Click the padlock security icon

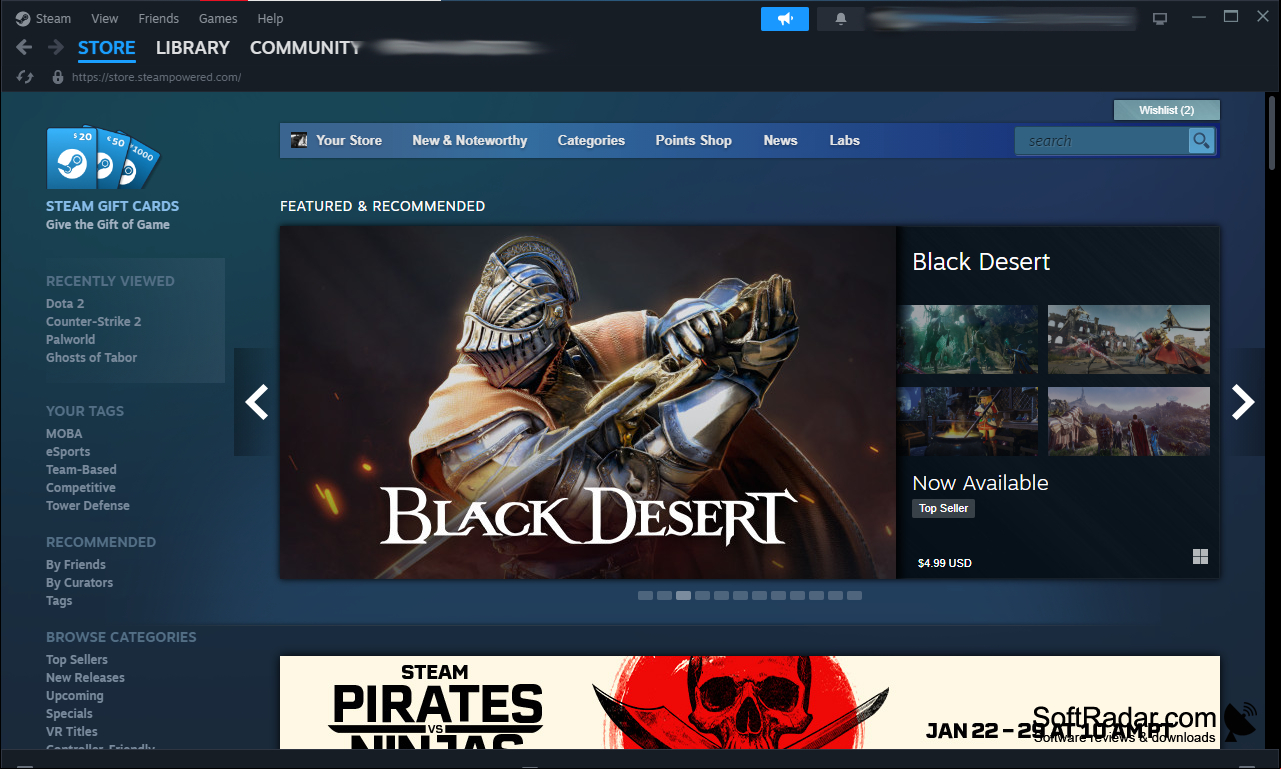[58, 77]
